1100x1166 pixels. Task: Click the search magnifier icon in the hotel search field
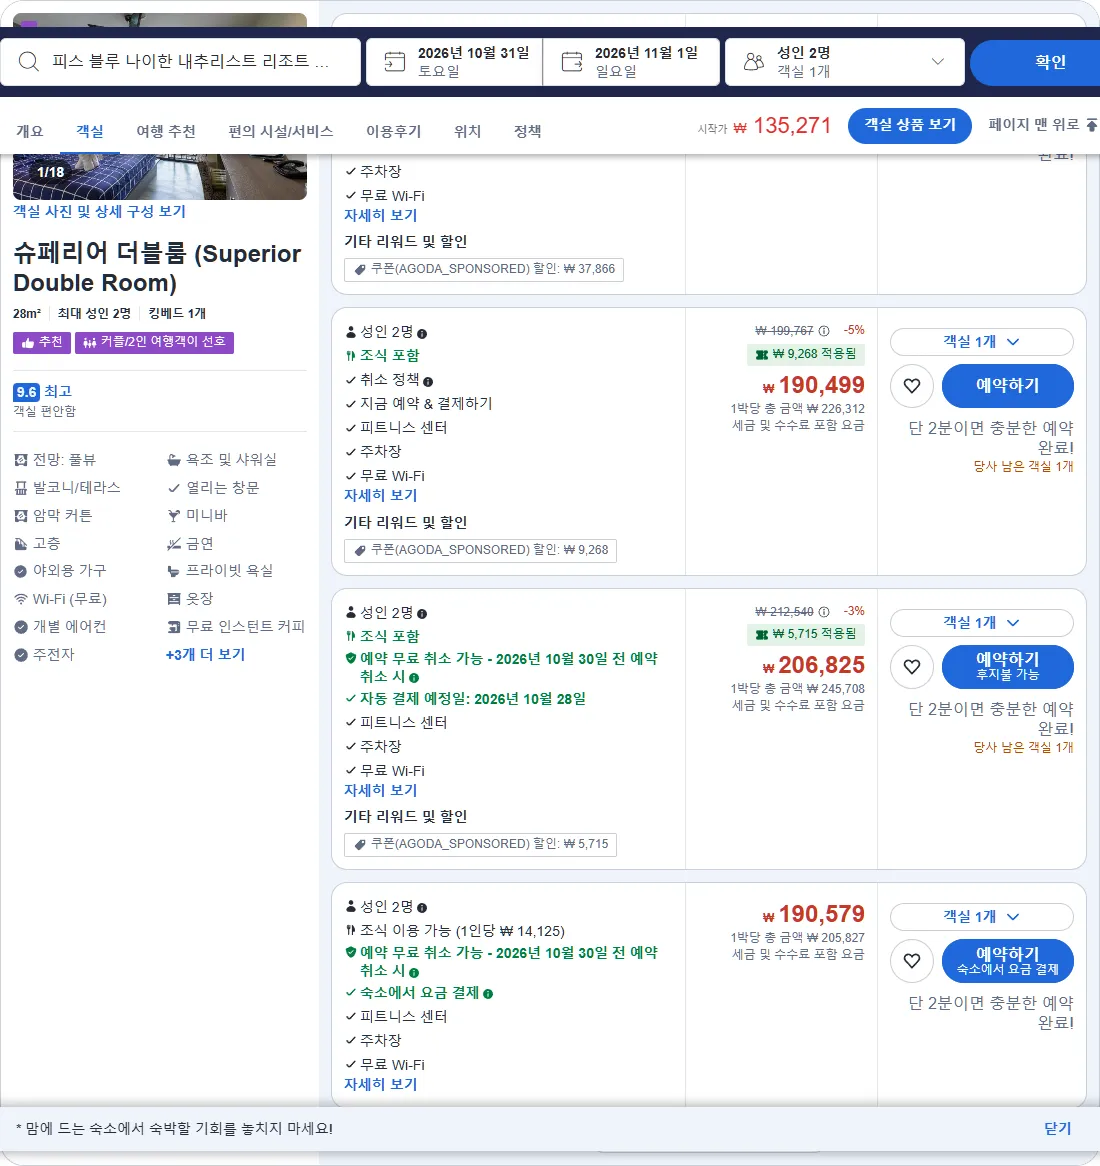point(28,61)
